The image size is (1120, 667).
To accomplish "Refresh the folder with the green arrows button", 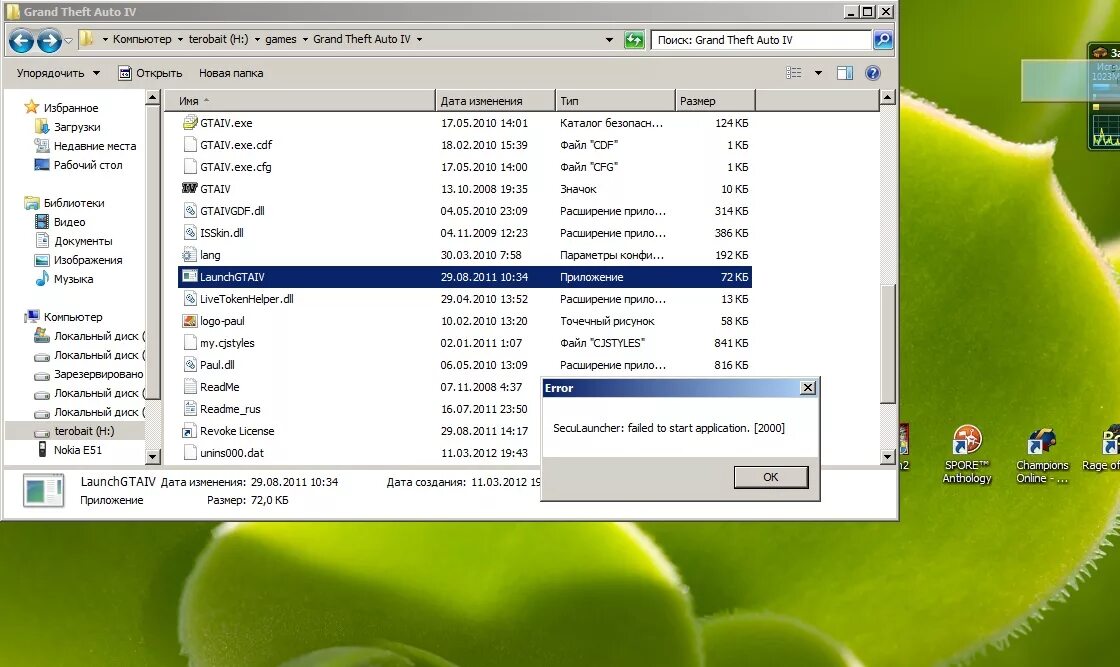I will click(634, 40).
